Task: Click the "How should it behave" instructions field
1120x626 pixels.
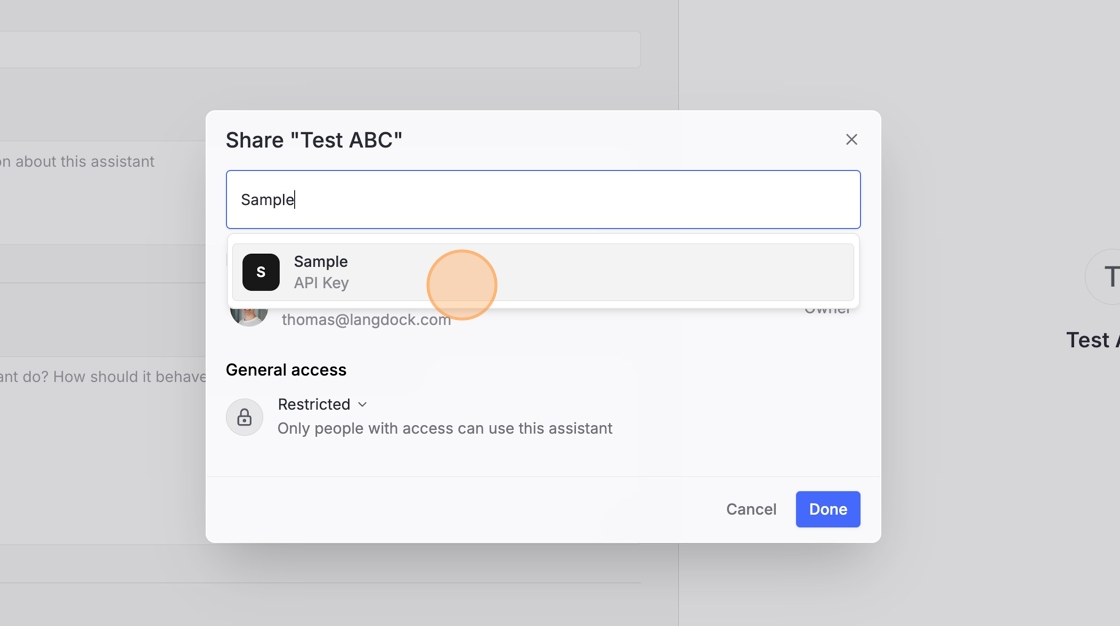Action: coord(100,400)
